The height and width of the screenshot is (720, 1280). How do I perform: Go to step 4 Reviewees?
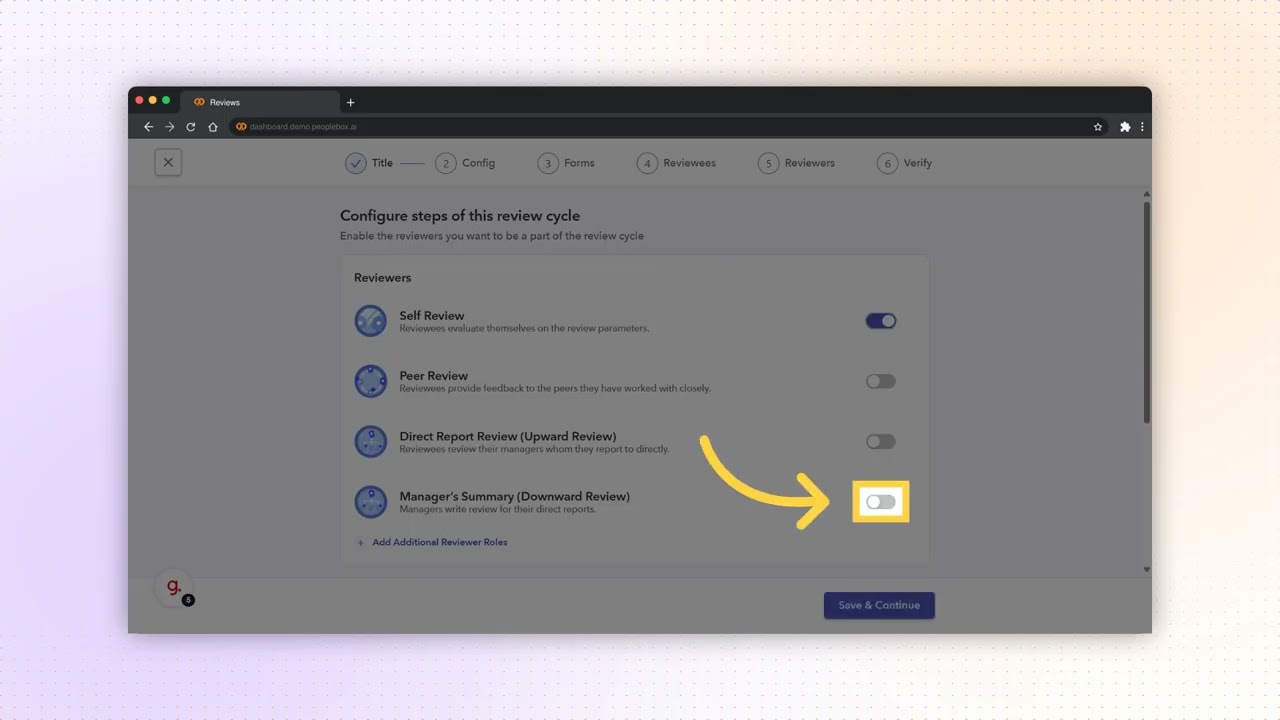[x=677, y=163]
